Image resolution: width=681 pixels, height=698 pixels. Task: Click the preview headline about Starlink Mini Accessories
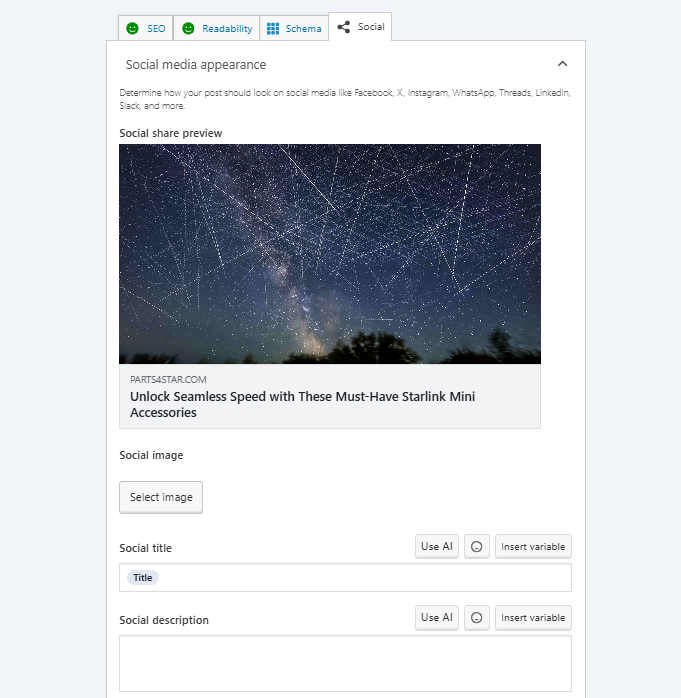click(x=302, y=404)
